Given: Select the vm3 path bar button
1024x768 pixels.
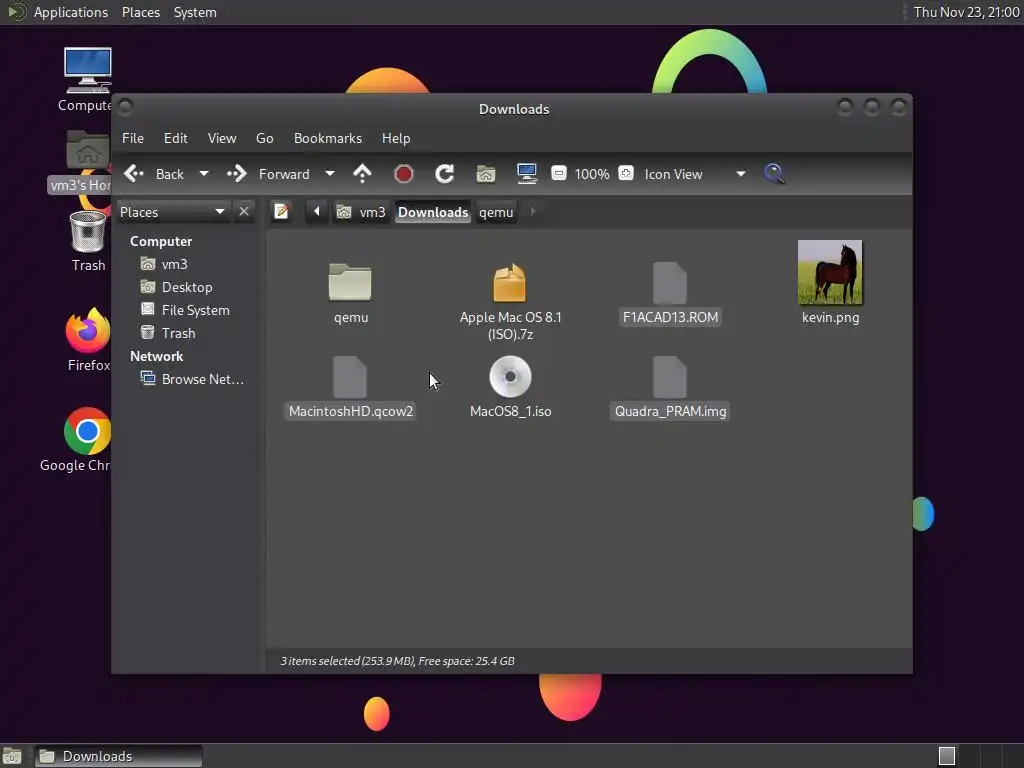Looking at the screenshot, I should (361, 212).
